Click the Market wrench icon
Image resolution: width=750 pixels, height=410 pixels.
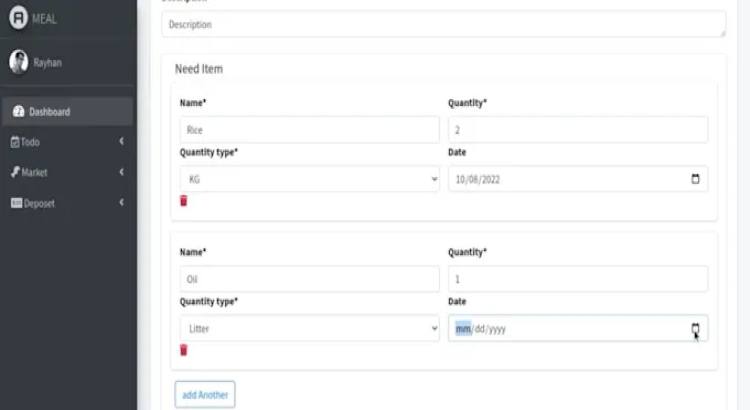[x=15, y=172]
